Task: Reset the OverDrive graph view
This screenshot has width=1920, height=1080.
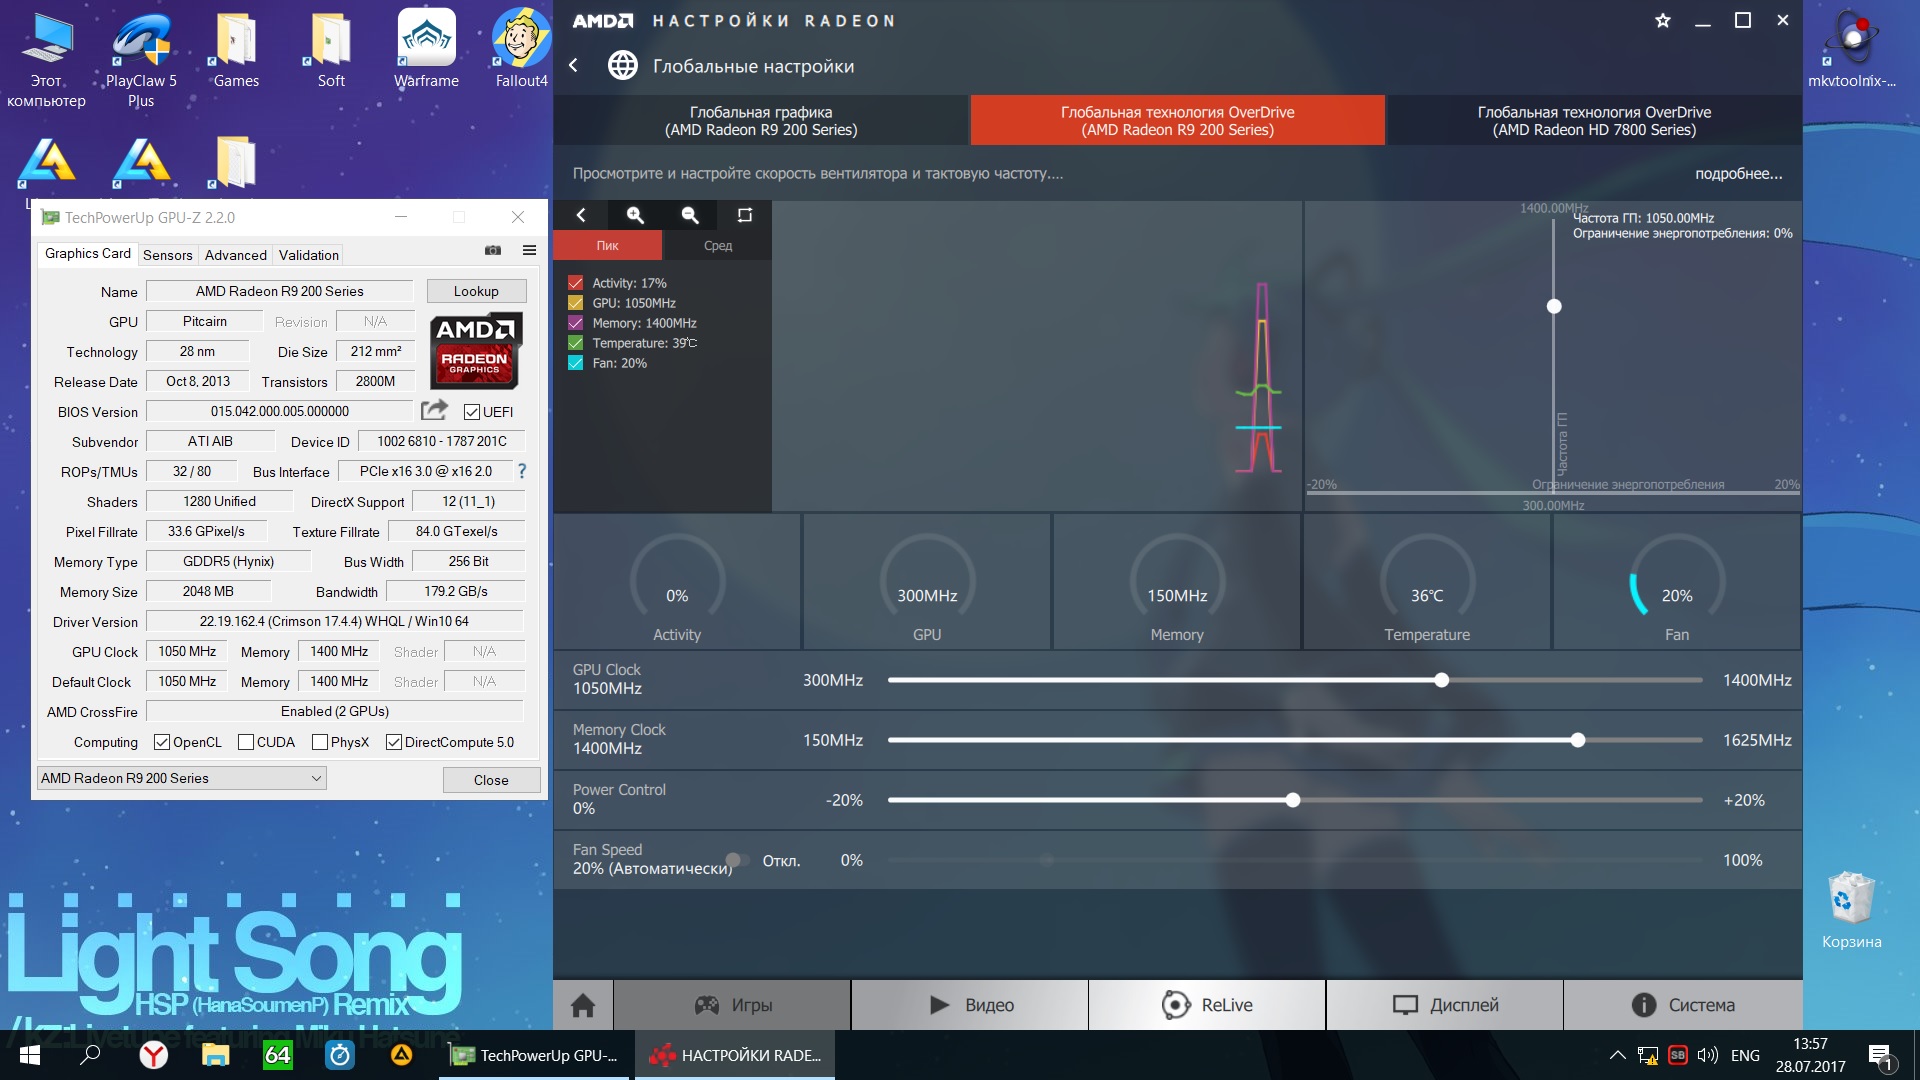Action: [x=745, y=215]
